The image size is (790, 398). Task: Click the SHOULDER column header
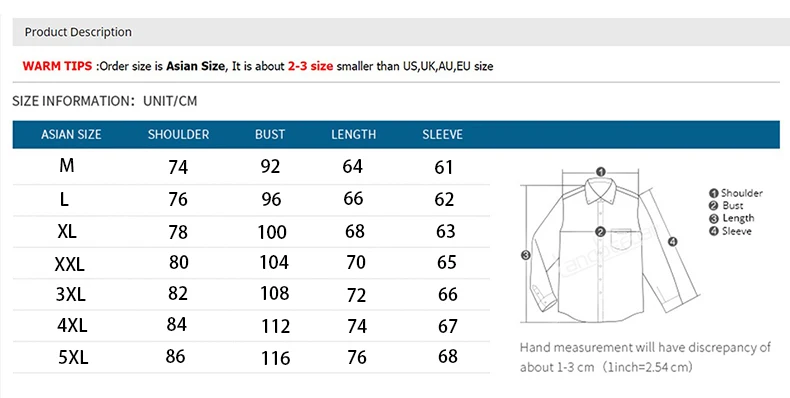pyautogui.click(x=178, y=135)
